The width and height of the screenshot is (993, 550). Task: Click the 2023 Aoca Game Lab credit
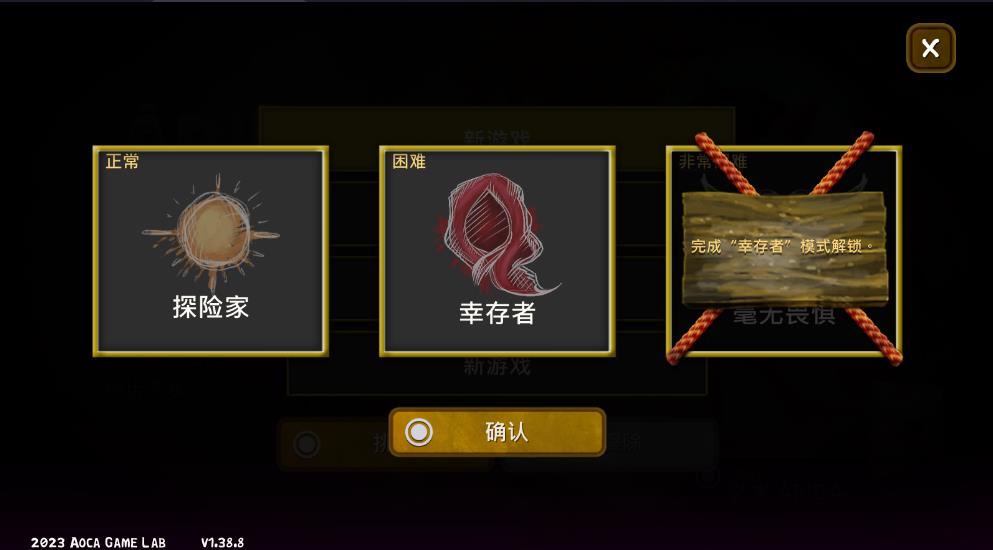[x=98, y=543]
